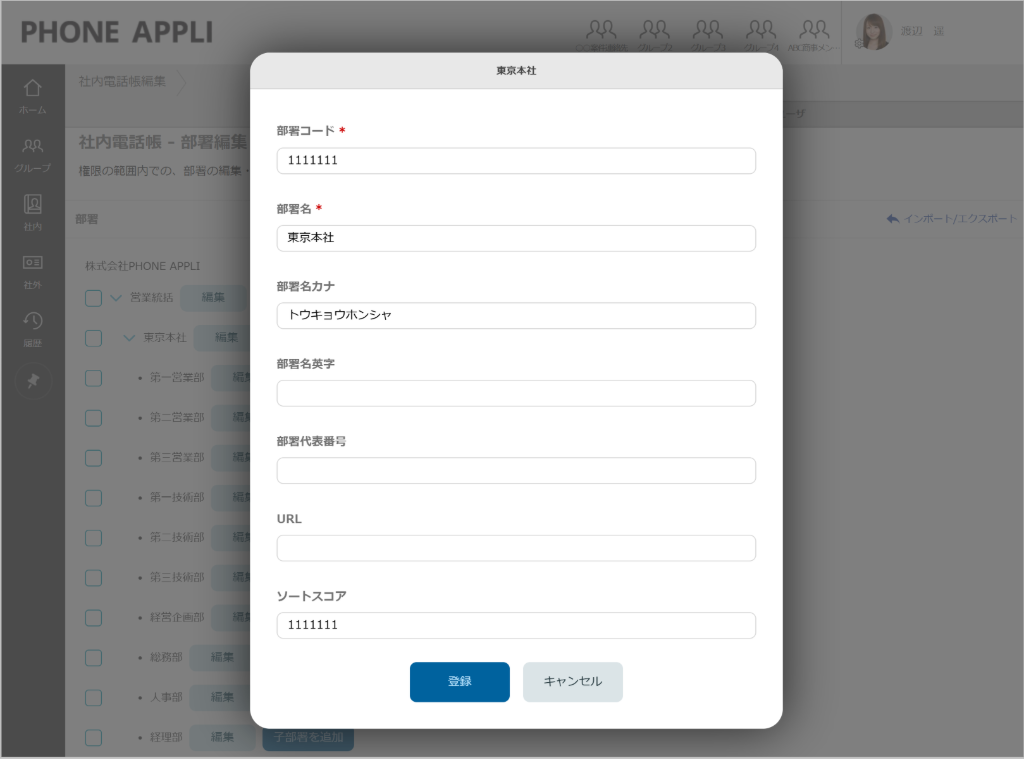Open the 社外 contacts sidebar icon

[33, 265]
